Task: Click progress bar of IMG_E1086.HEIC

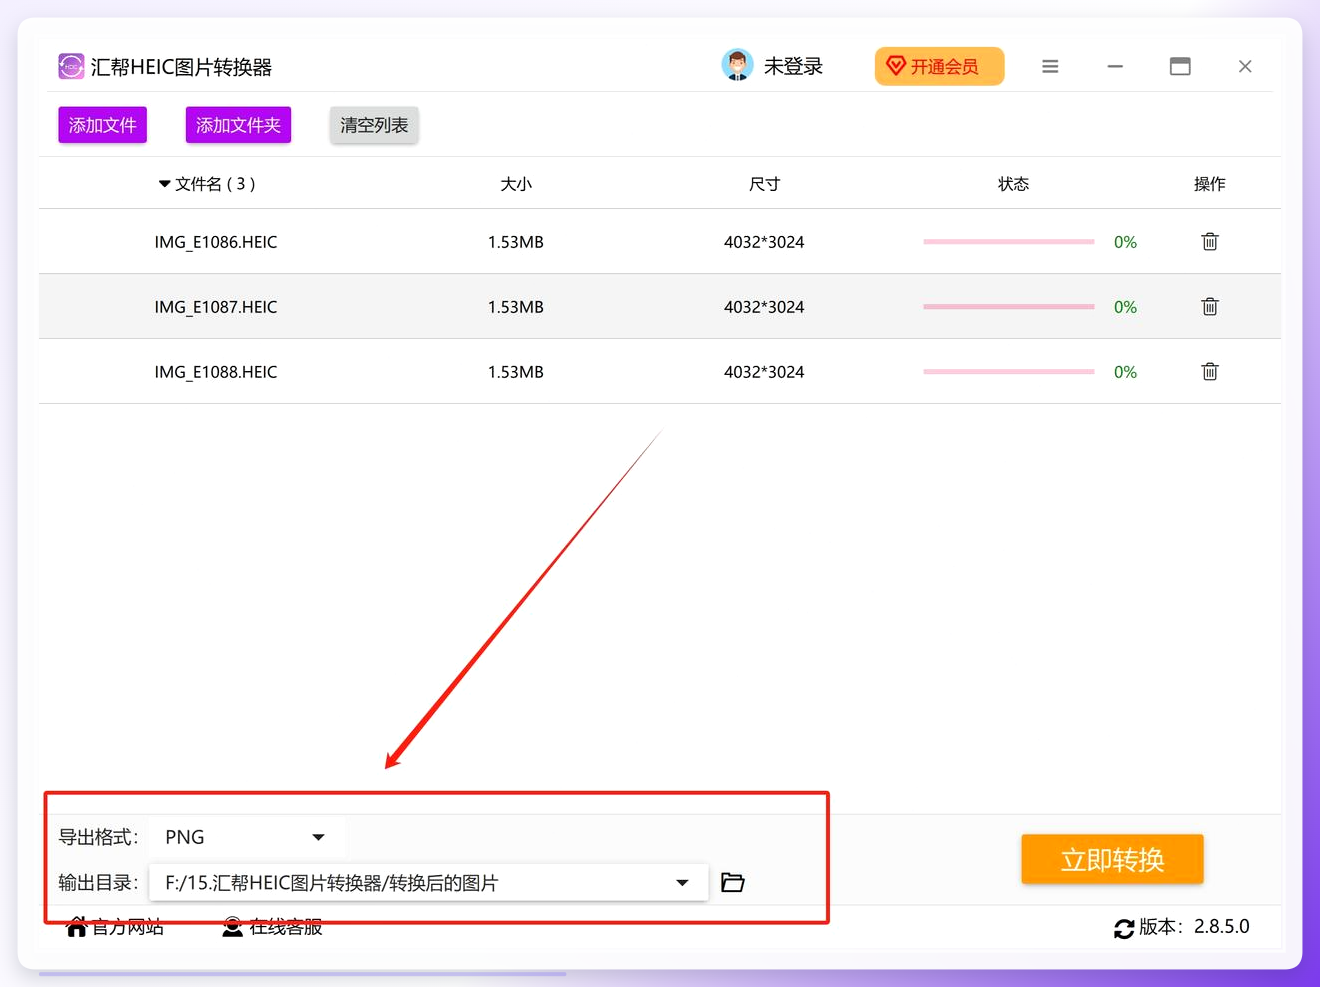Action: [x=1009, y=242]
